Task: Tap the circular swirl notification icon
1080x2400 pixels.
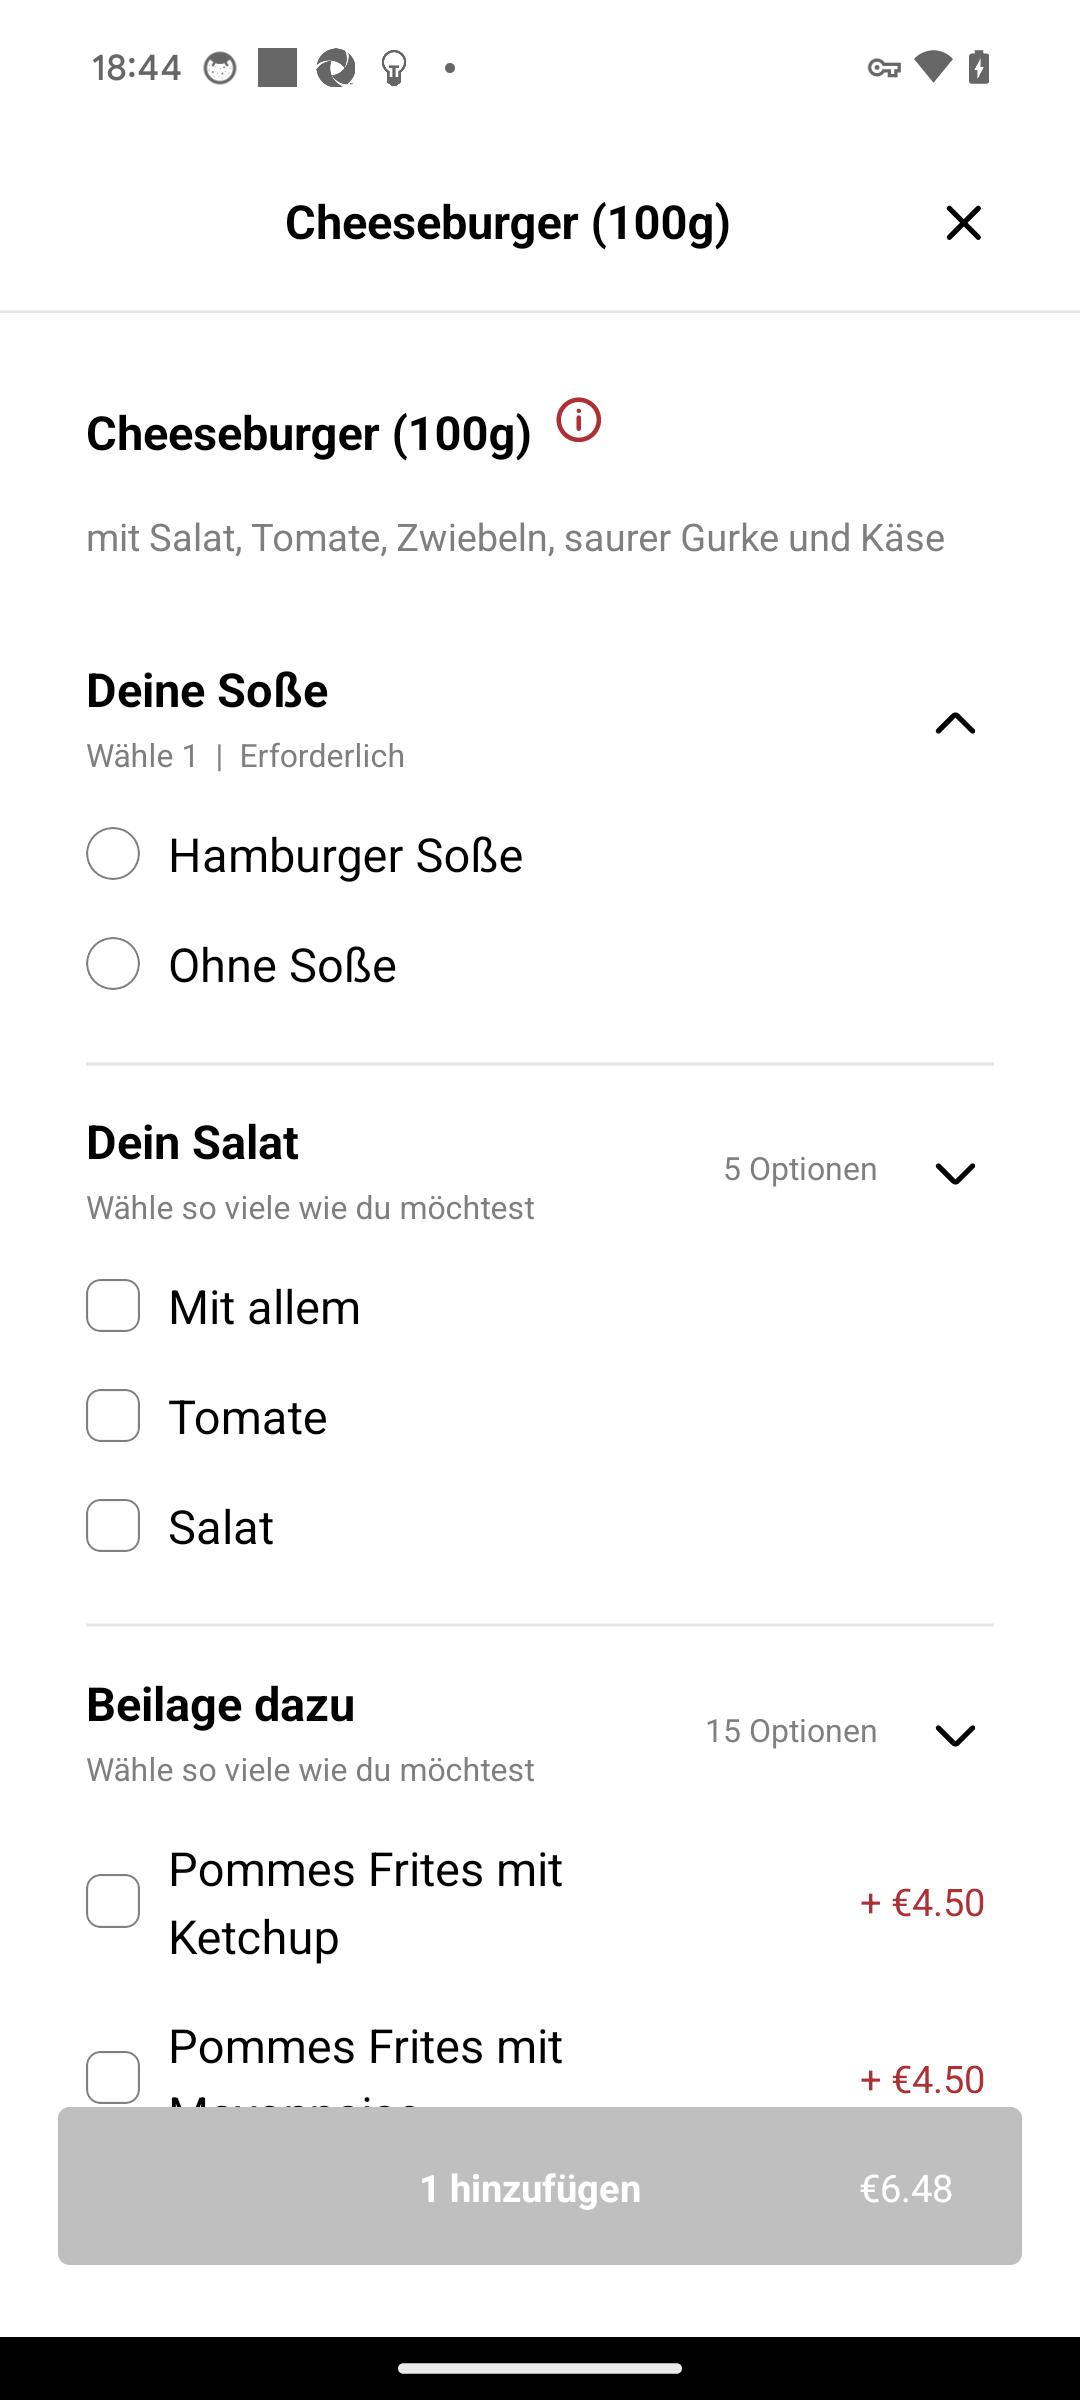Action: (336, 68)
